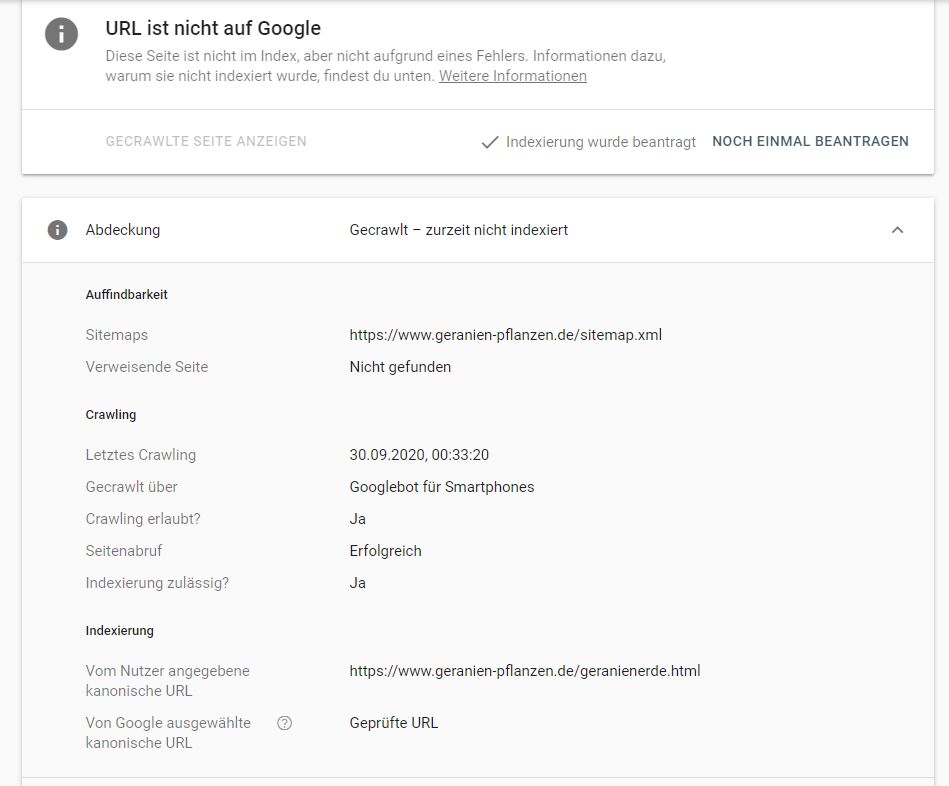Screen dimensions: 949x786
Task: Click the checkmark icon before "Indexierung wurde beantragt"
Action: coord(490,142)
